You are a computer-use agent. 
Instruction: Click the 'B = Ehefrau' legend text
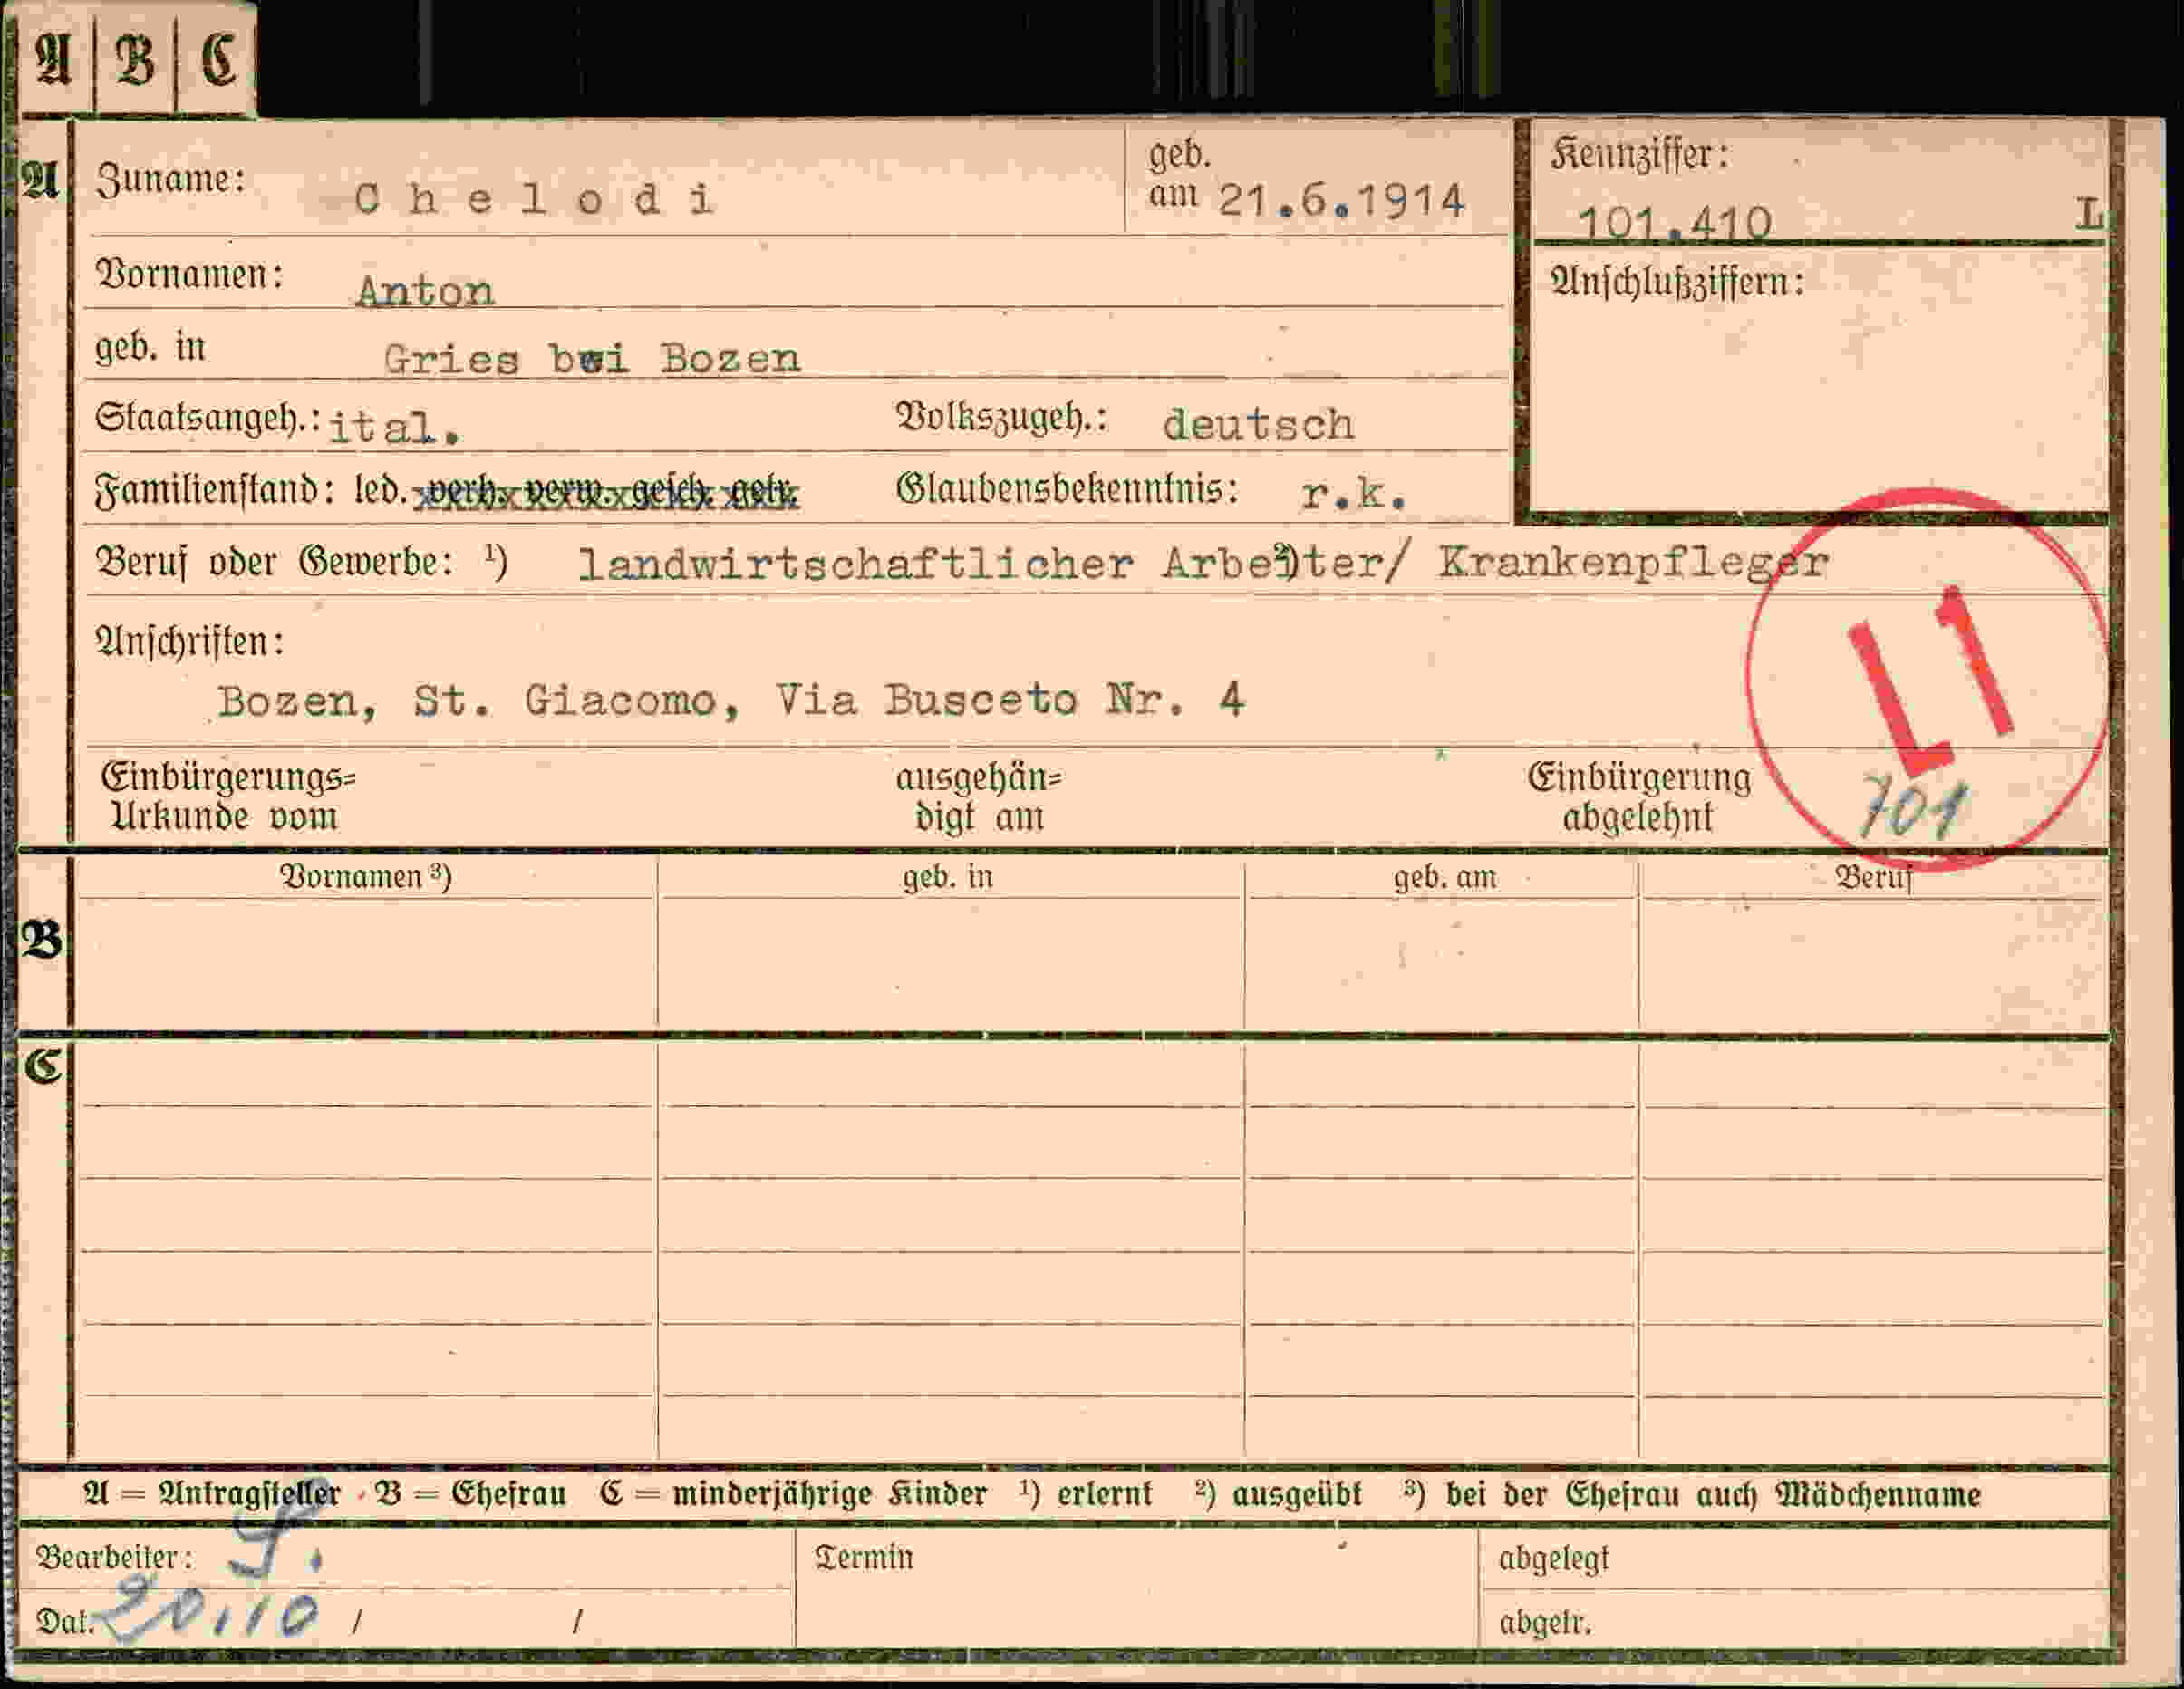click(470, 1494)
